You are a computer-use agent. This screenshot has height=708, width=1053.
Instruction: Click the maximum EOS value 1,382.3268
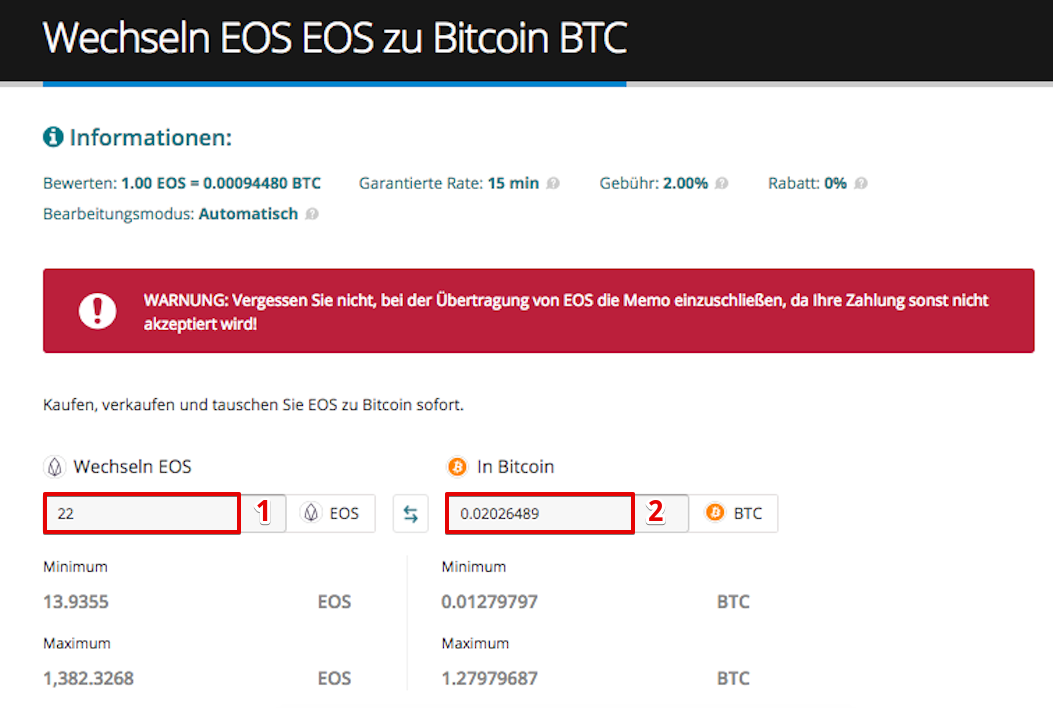point(89,678)
